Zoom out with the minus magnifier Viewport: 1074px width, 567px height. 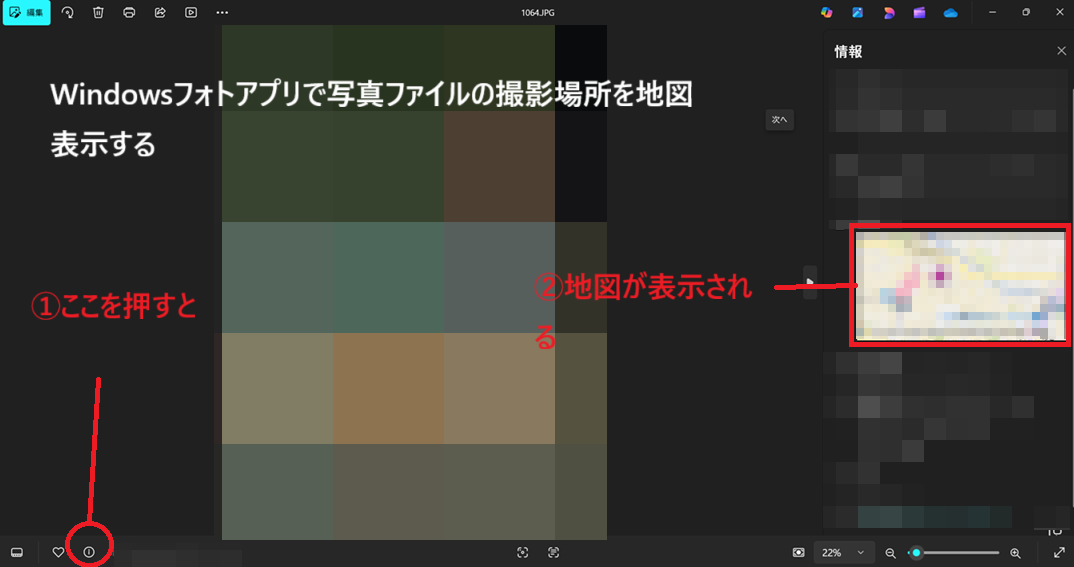tap(890, 553)
